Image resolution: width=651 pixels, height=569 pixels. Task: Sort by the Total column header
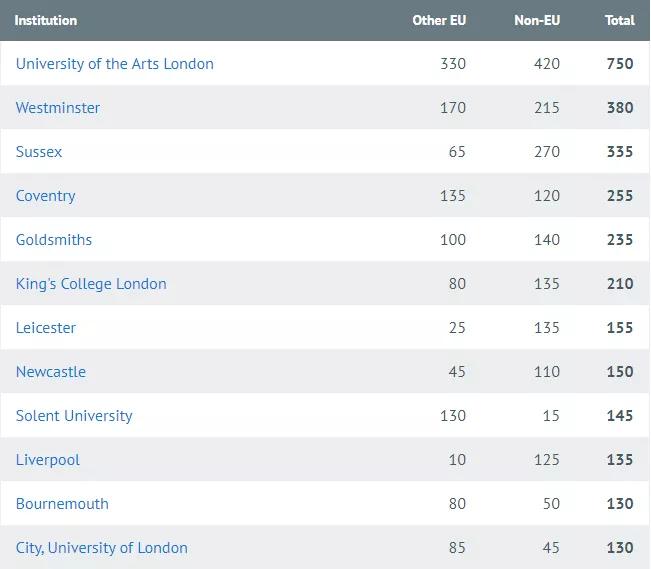click(620, 20)
